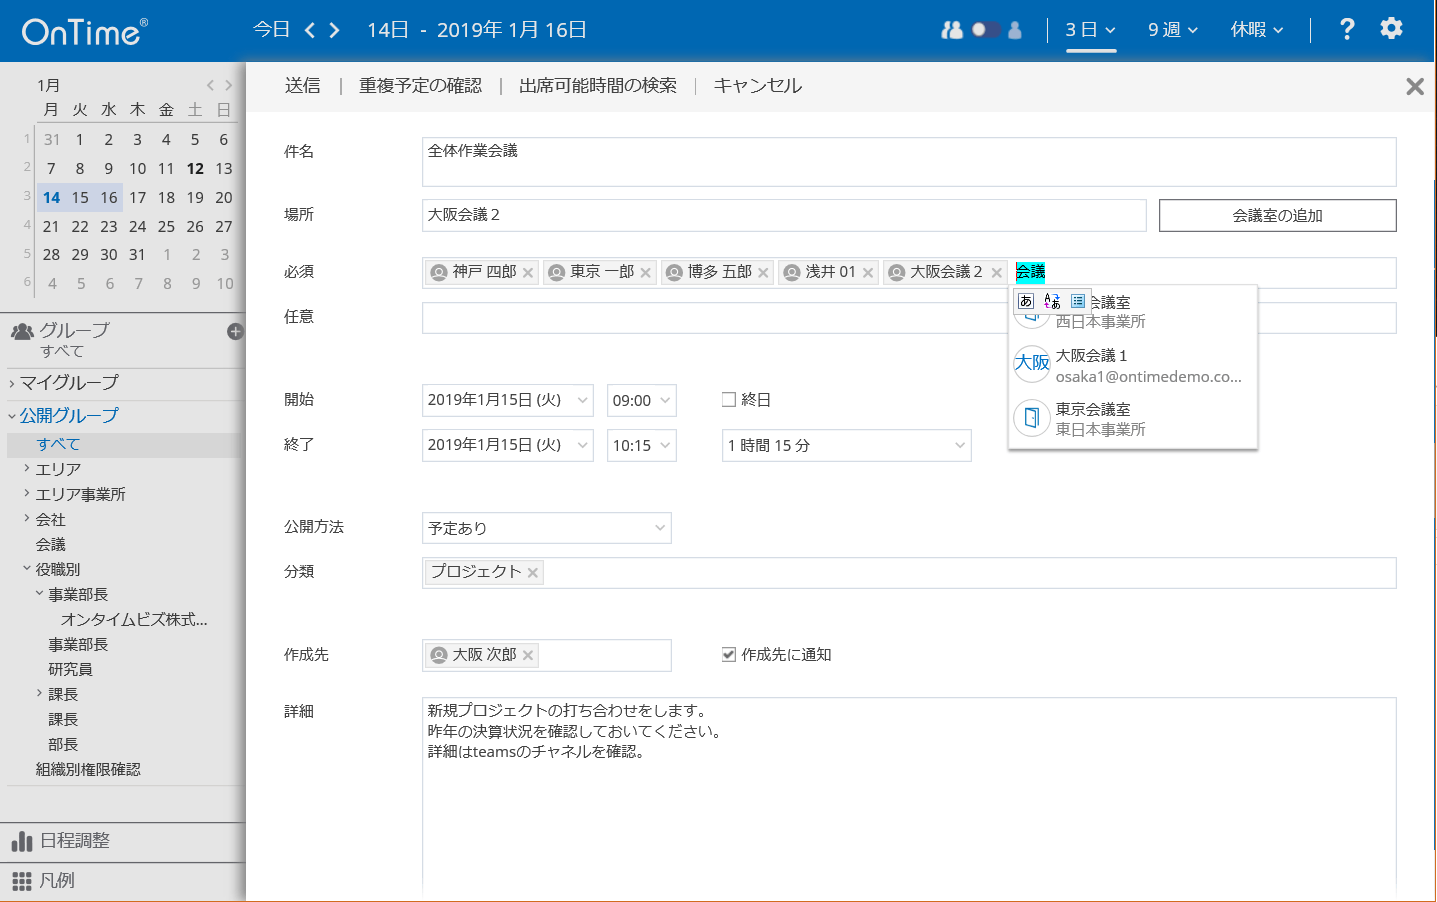Viewport: 1437px width, 902px height.
Task: Click 送信 to send the invitation
Action: tap(302, 85)
